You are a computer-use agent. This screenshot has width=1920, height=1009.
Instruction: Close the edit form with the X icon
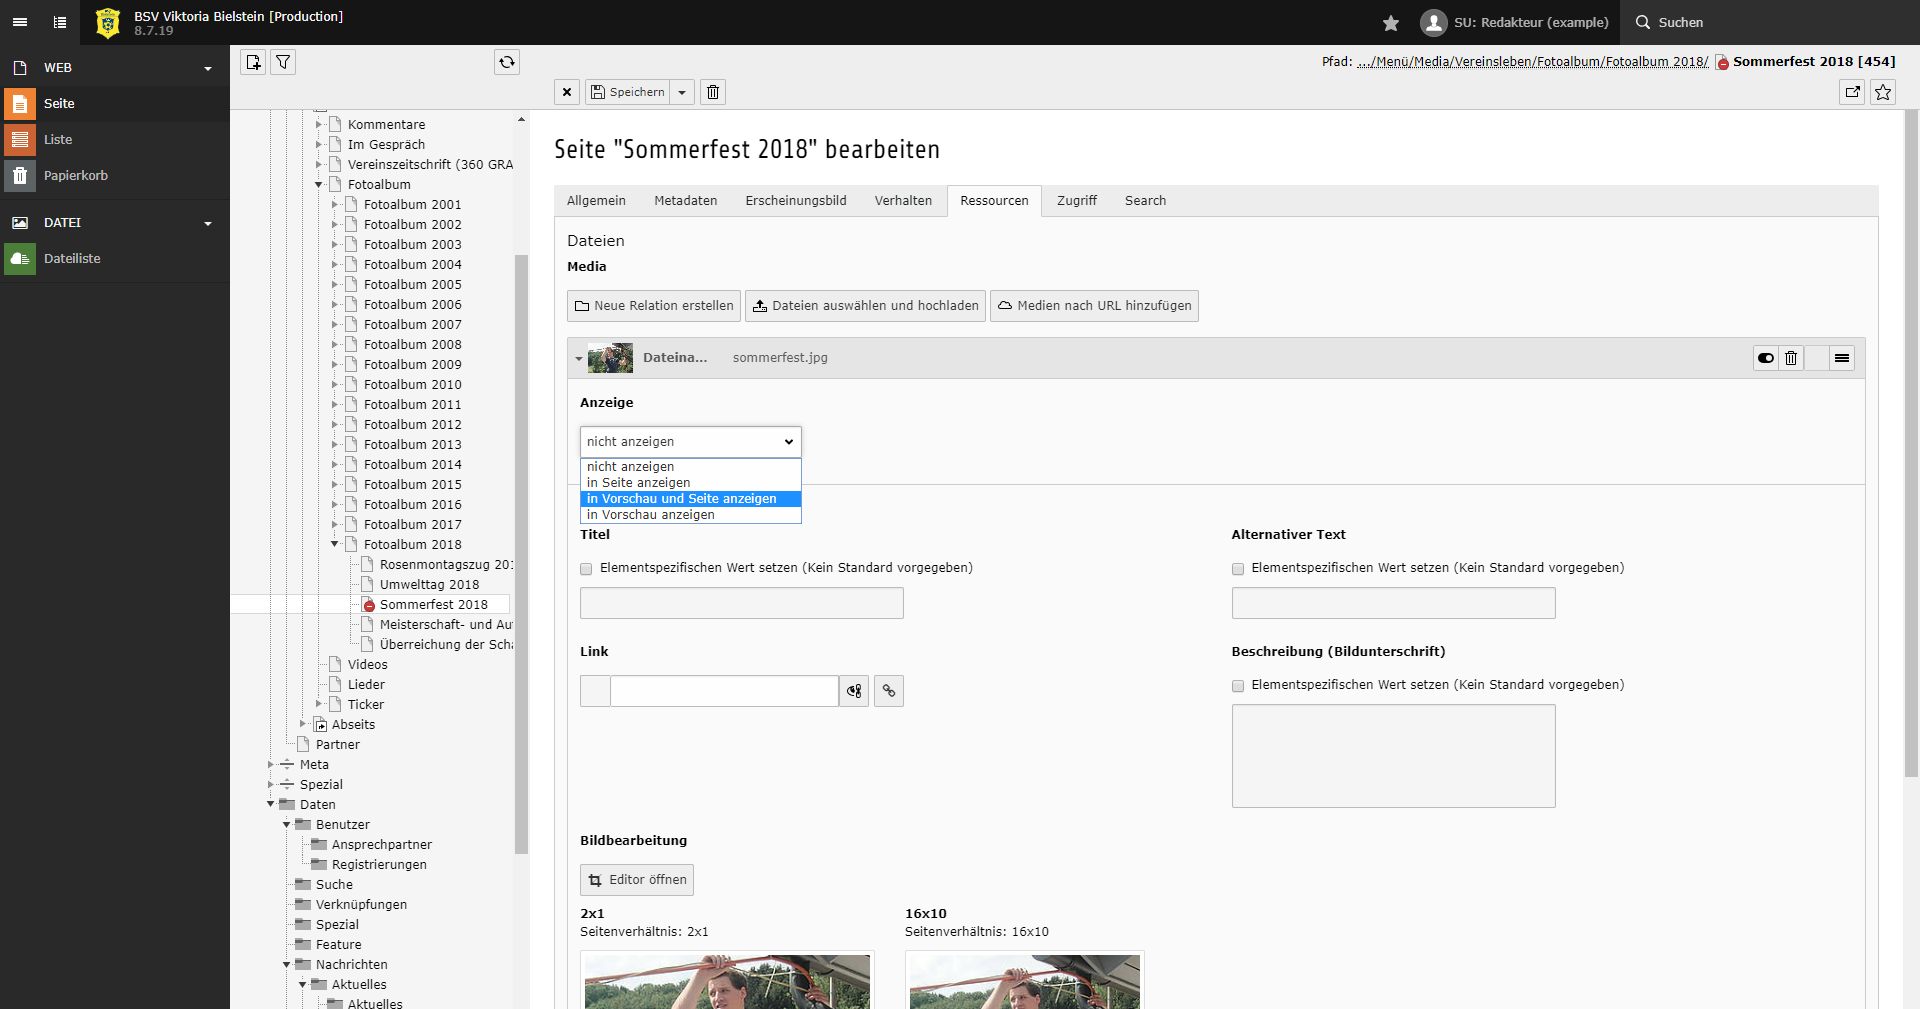pos(567,92)
